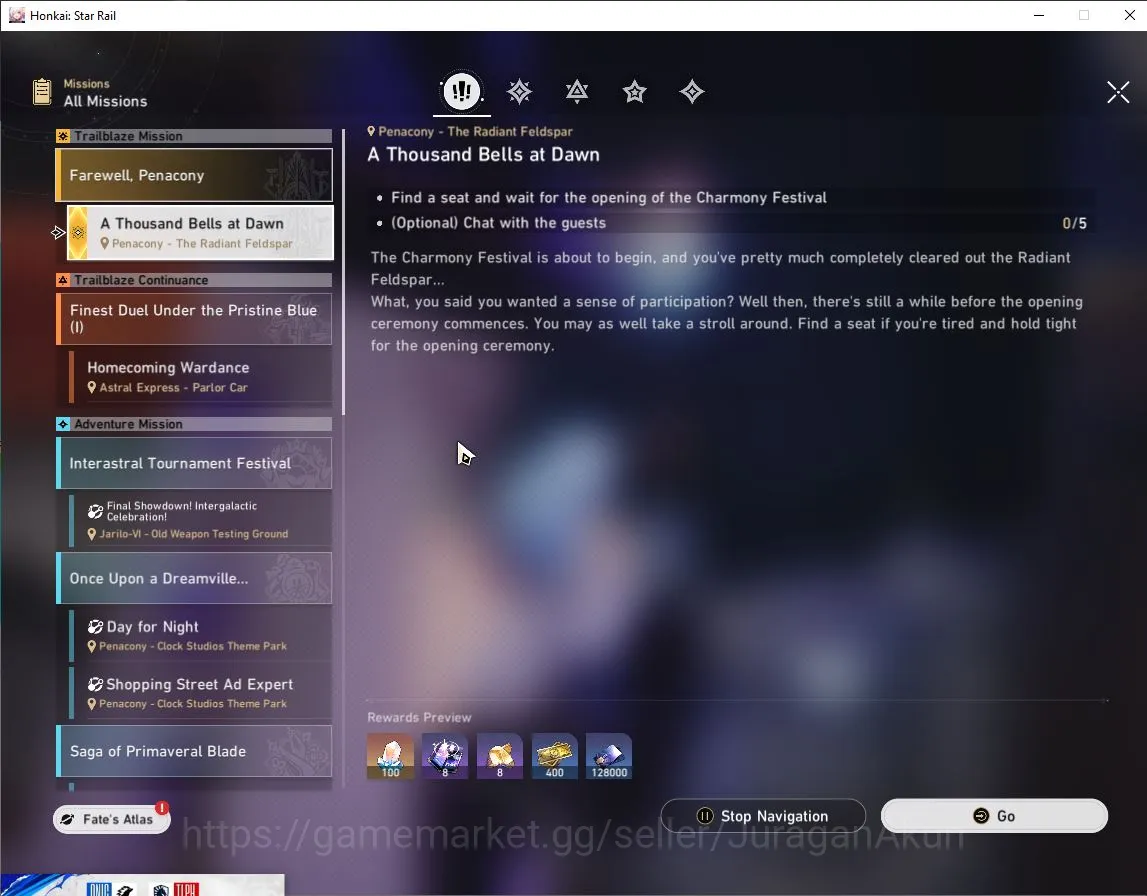This screenshot has width=1147, height=896.
Task: Collapse Interastral Tournament Festival group
Action: [x=194, y=463]
